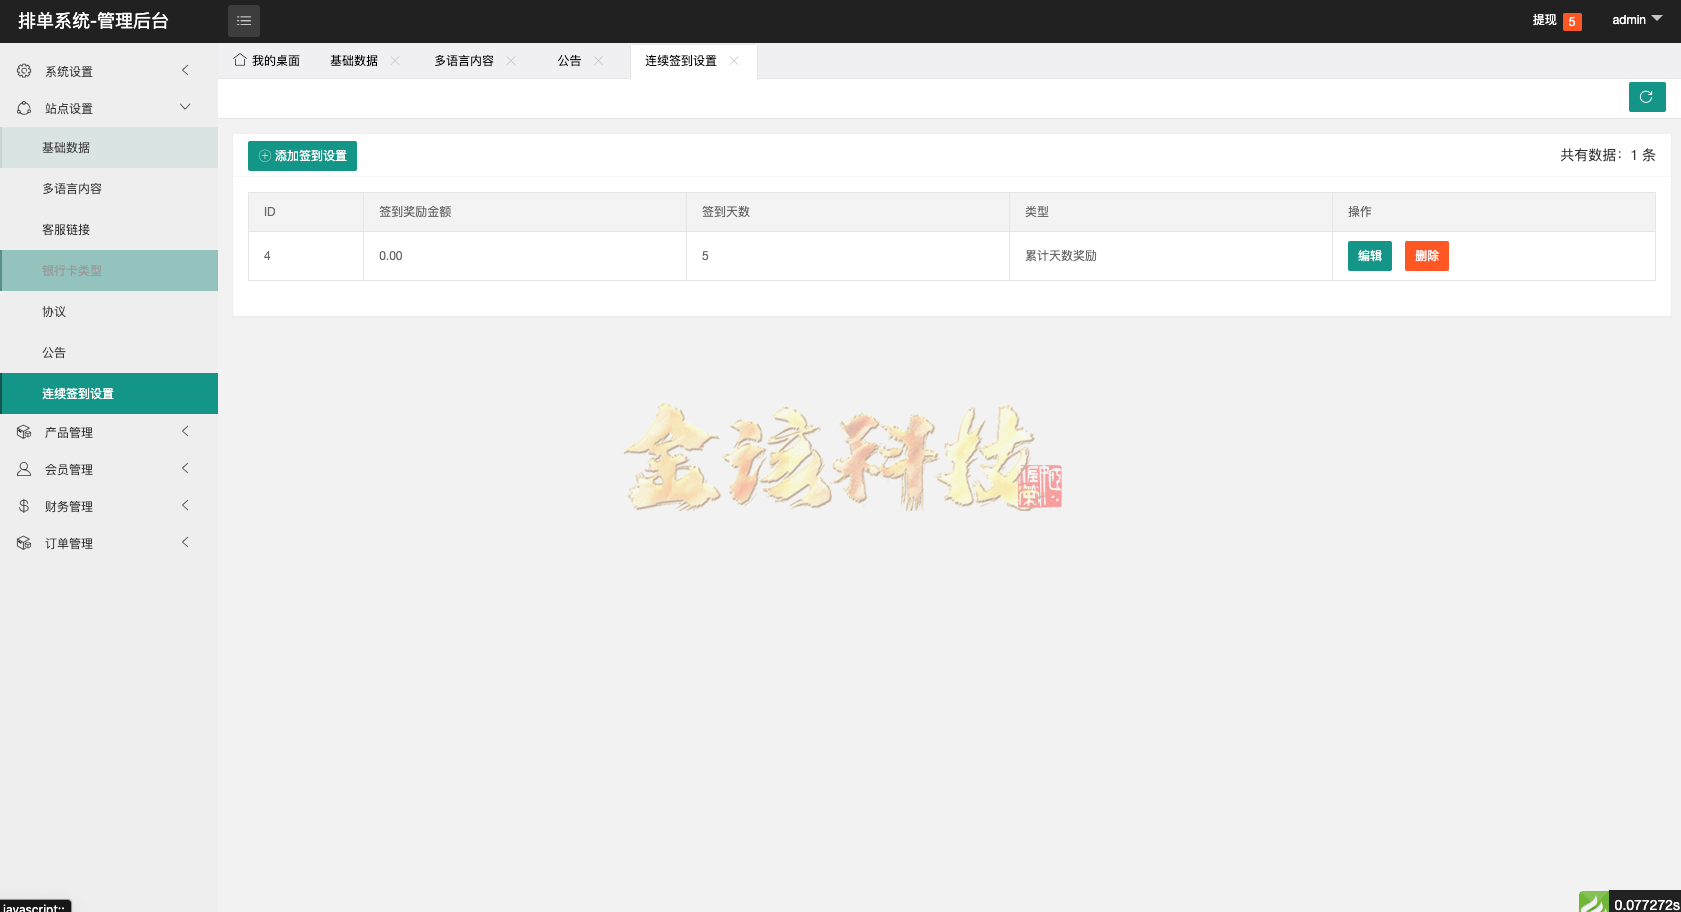1681x912 pixels.
Task: Switch to the 公告 tab
Action: pos(569,60)
